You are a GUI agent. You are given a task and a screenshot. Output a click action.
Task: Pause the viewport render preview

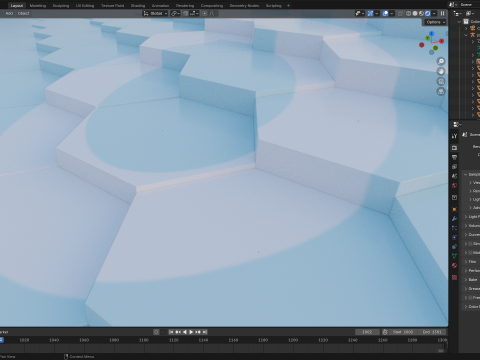coord(442,13)
